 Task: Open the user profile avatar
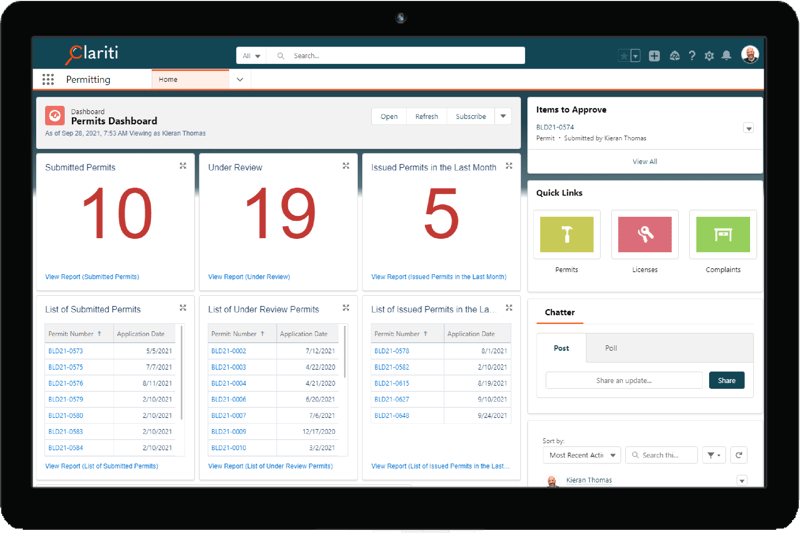pos(749,55)
